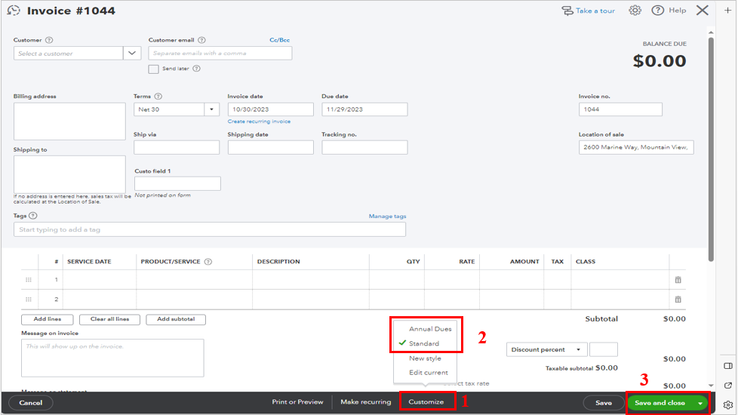Viewport: 738px width, 415px height.
Task: Click the Help question mark icon
Action: coord(658,10)
